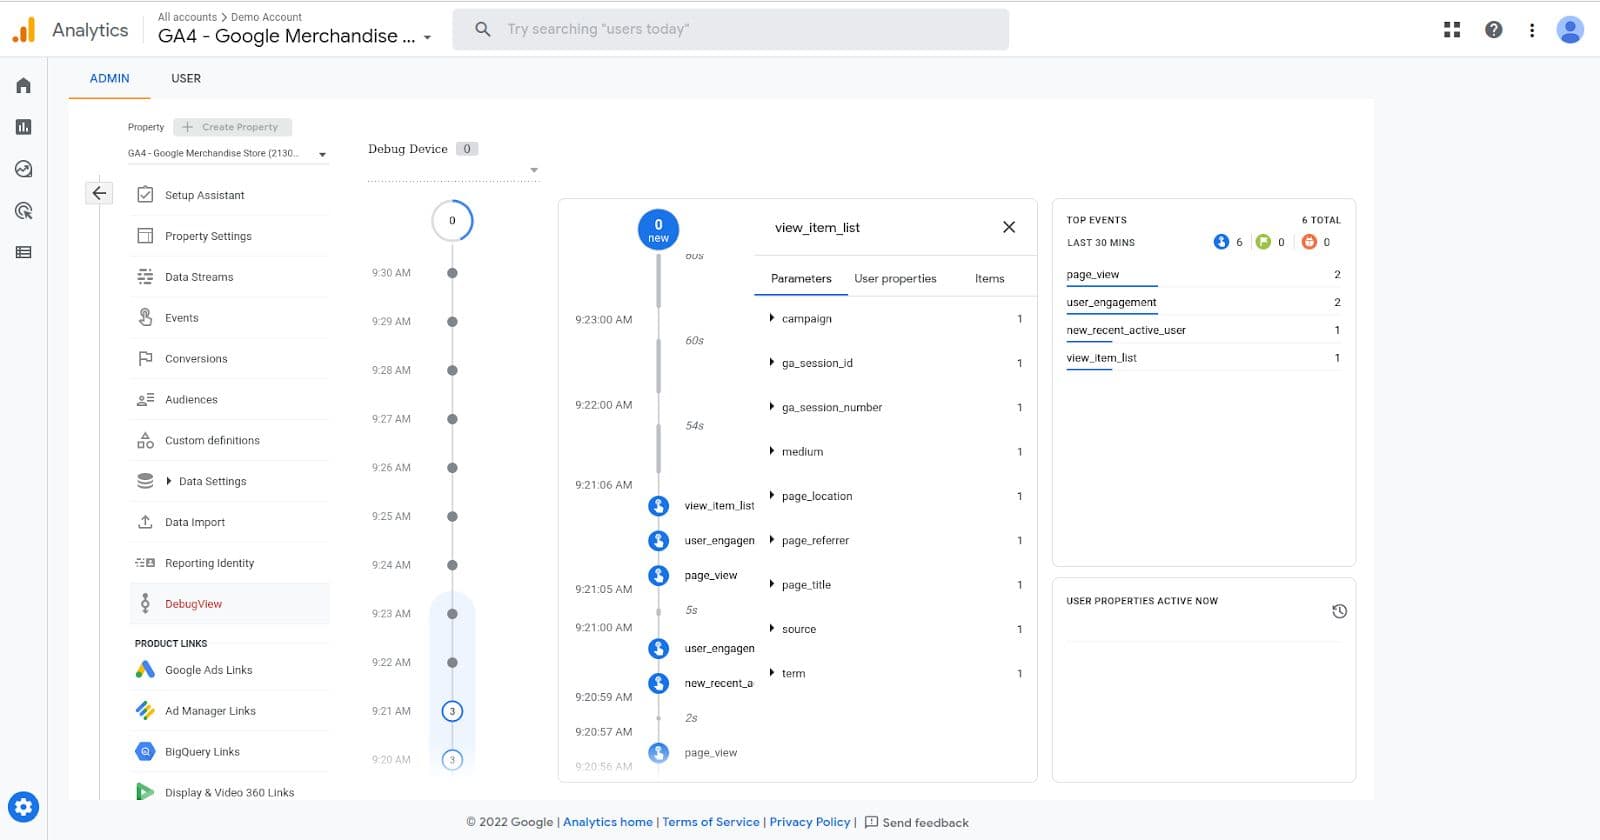Click the Admin gear icon
The image size is (1600, 840).
tap(23, 806)
